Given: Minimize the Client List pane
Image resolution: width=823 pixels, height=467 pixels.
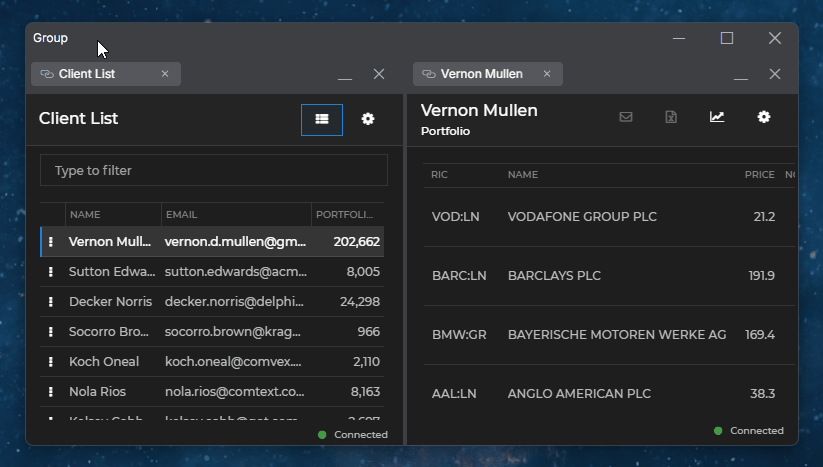Looking at the screenshot, I should pos(345,79).
